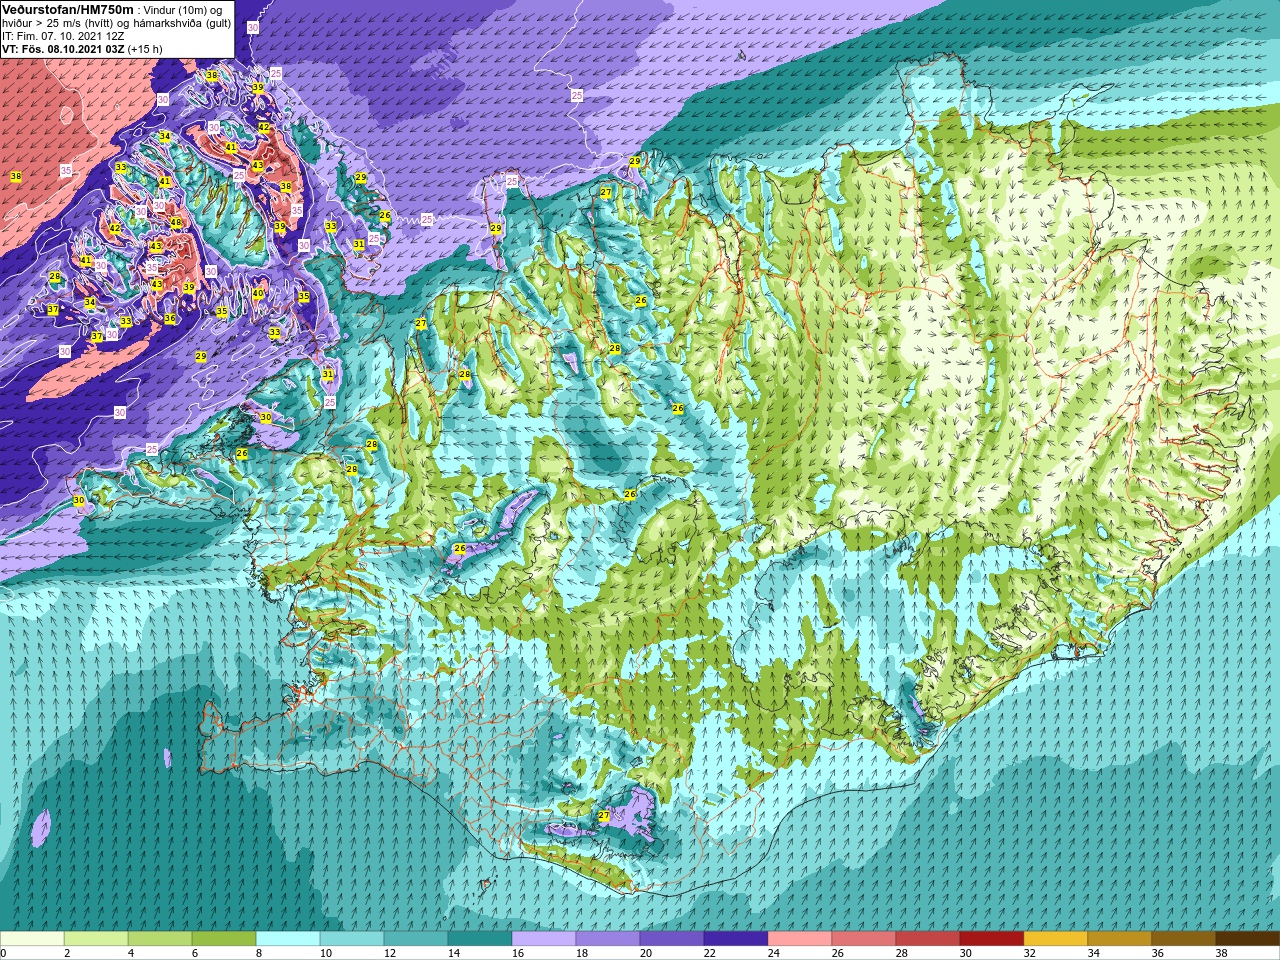This screenshot has height=960, width=1280.
Task: Select the 30–32 m/s dark red legend swatch
Action: 992,939
